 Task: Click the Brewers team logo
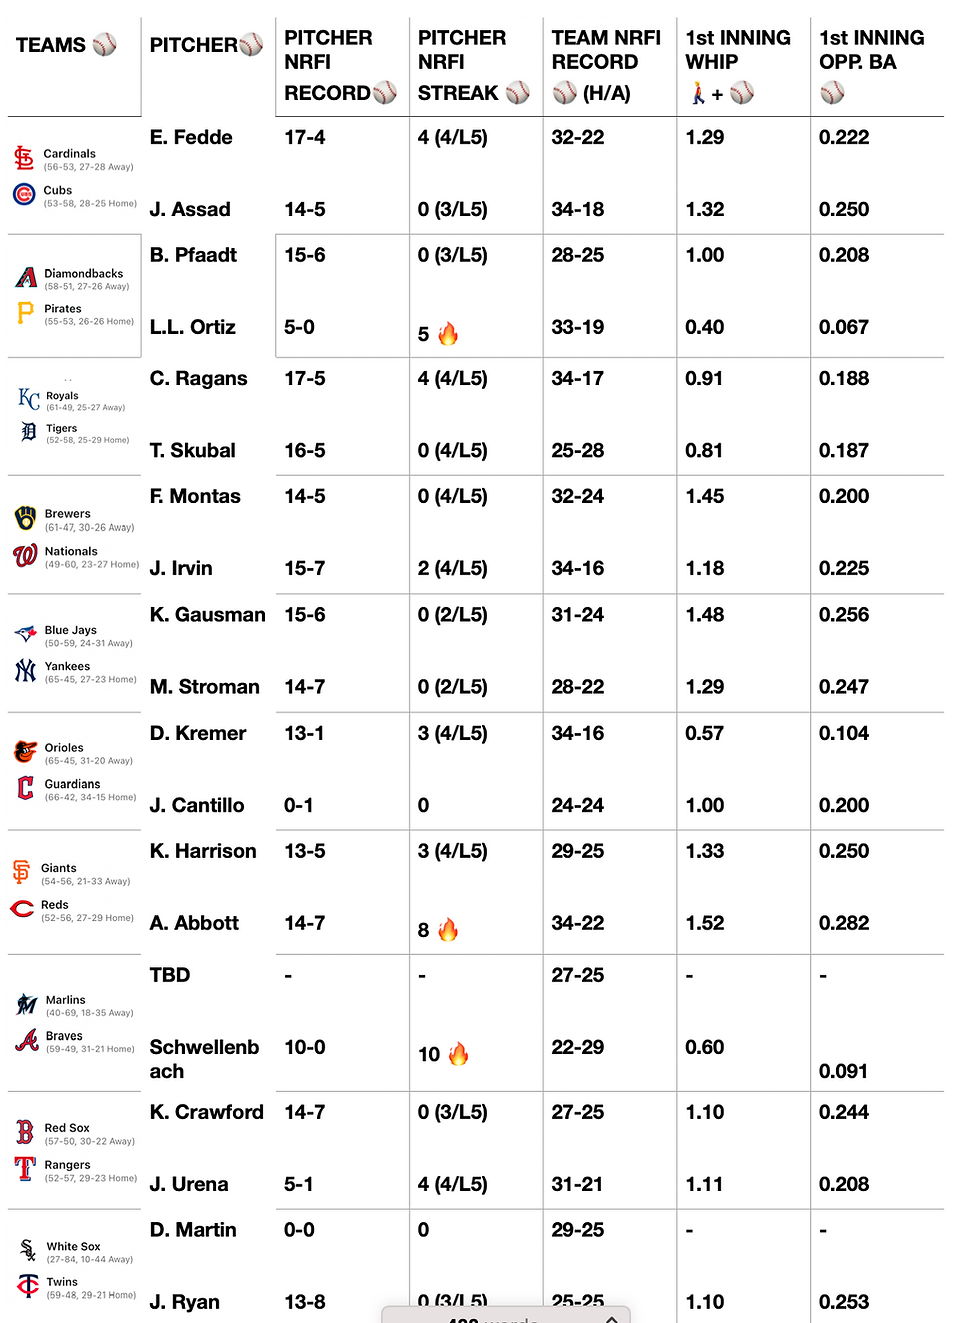pos(25,517)
